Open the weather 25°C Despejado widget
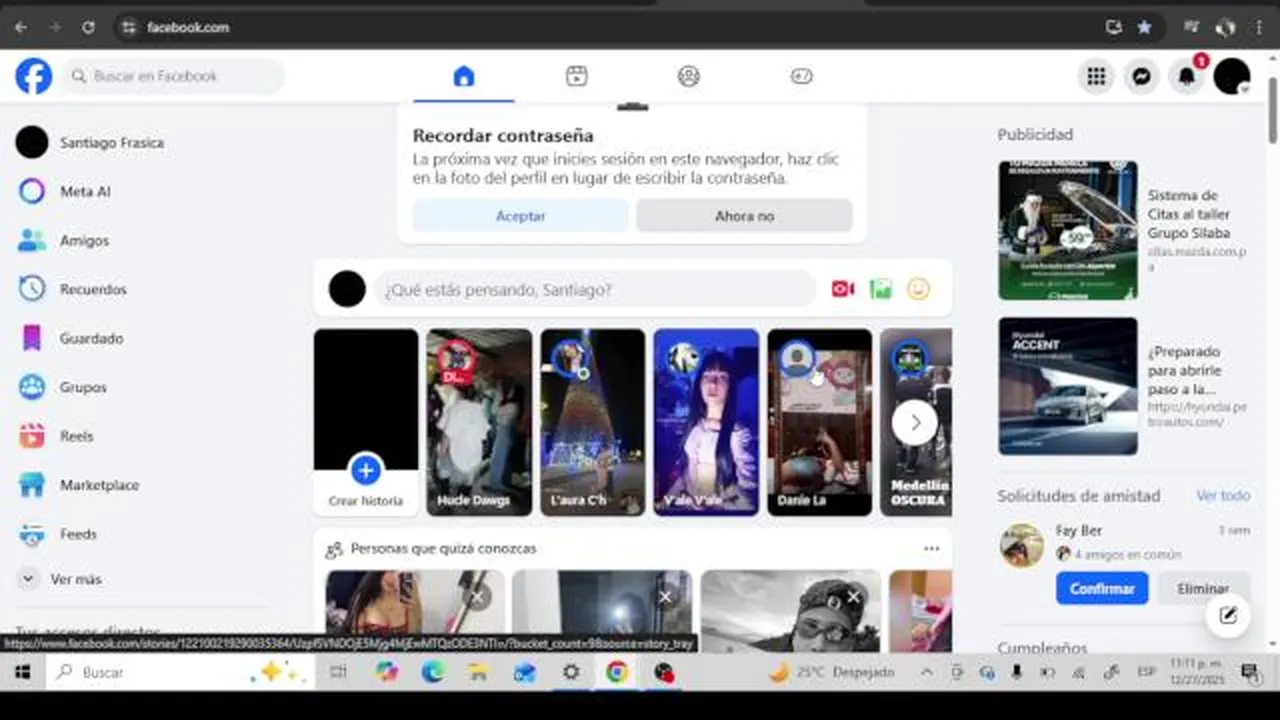 832,673
